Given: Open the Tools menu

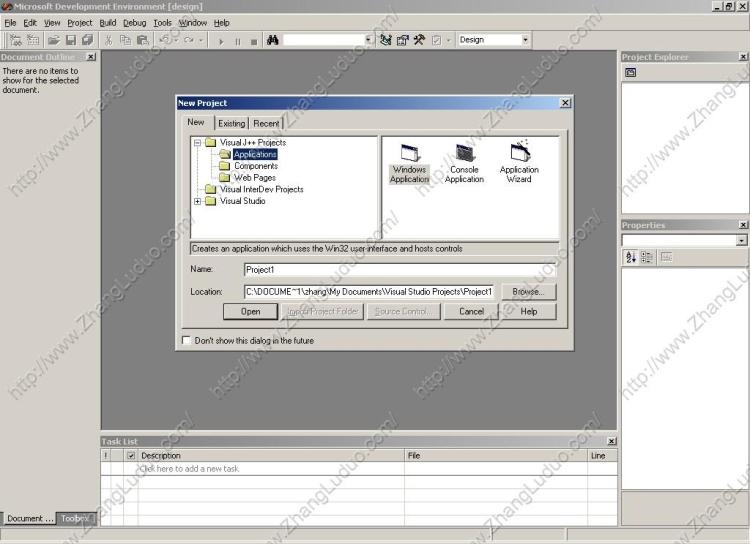Looking at the screenshot, I should point(162,22).
